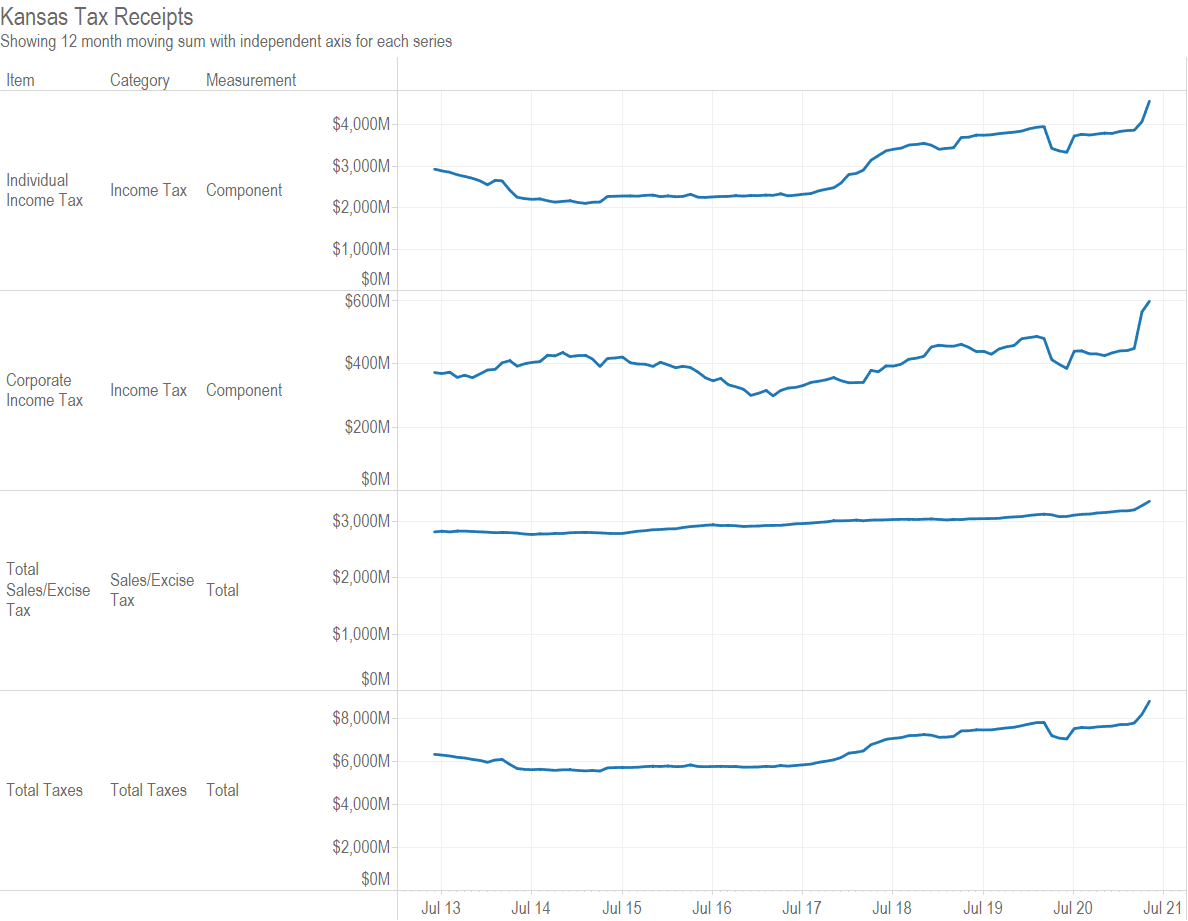Click the $1,000M tick on Individual Income axis
Screen dimensions: 1188x921
pyautogui.click(x=361, y=249)
